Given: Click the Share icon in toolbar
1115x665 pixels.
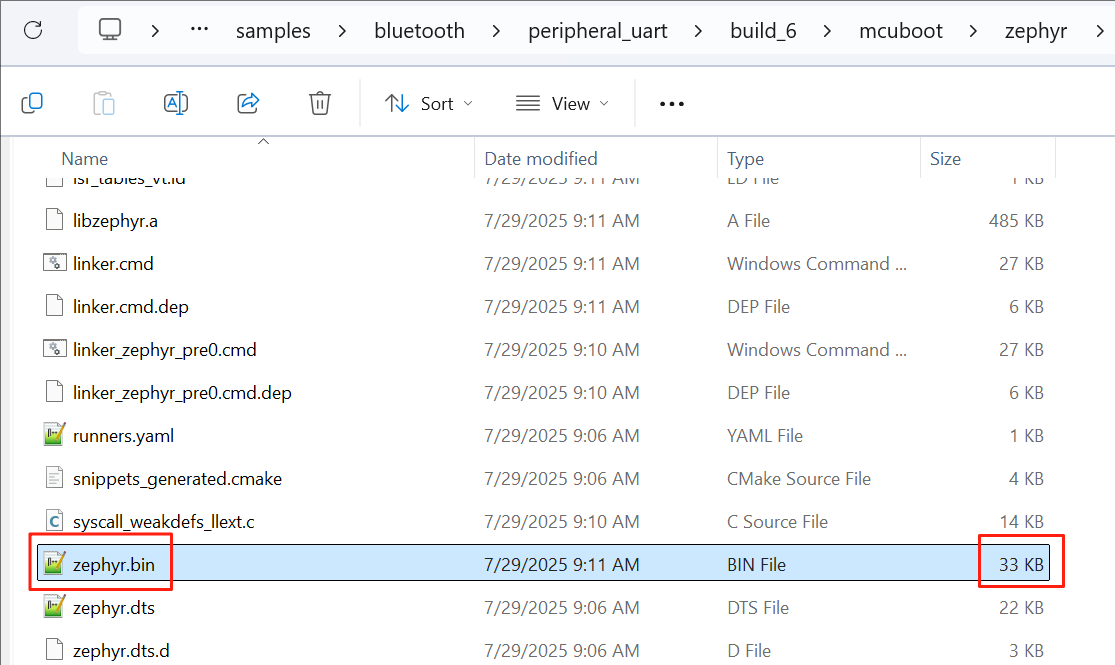Looking at the screenshot, I should pyautogui.click(x=247, y=104).
